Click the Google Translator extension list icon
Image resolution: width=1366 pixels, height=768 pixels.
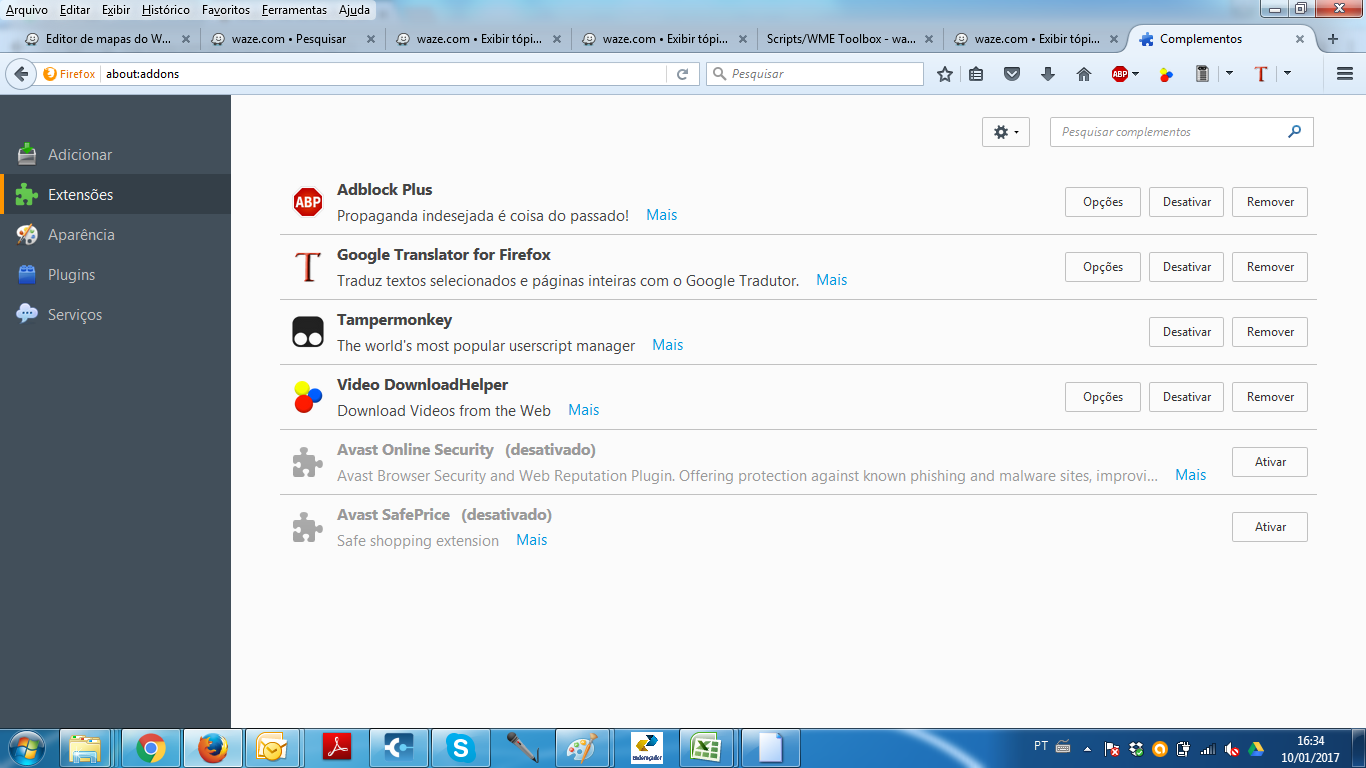tap(308, 267)
